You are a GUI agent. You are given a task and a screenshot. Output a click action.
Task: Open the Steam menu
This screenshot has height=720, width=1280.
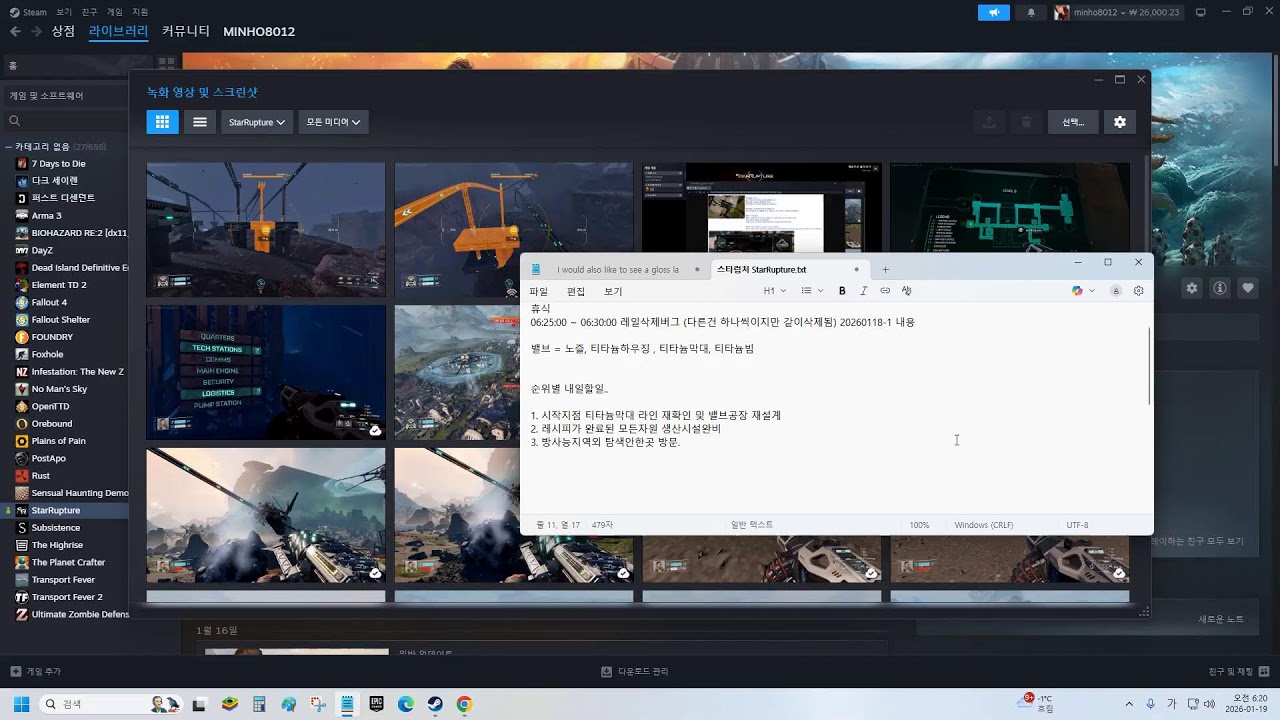coord(28,12)
